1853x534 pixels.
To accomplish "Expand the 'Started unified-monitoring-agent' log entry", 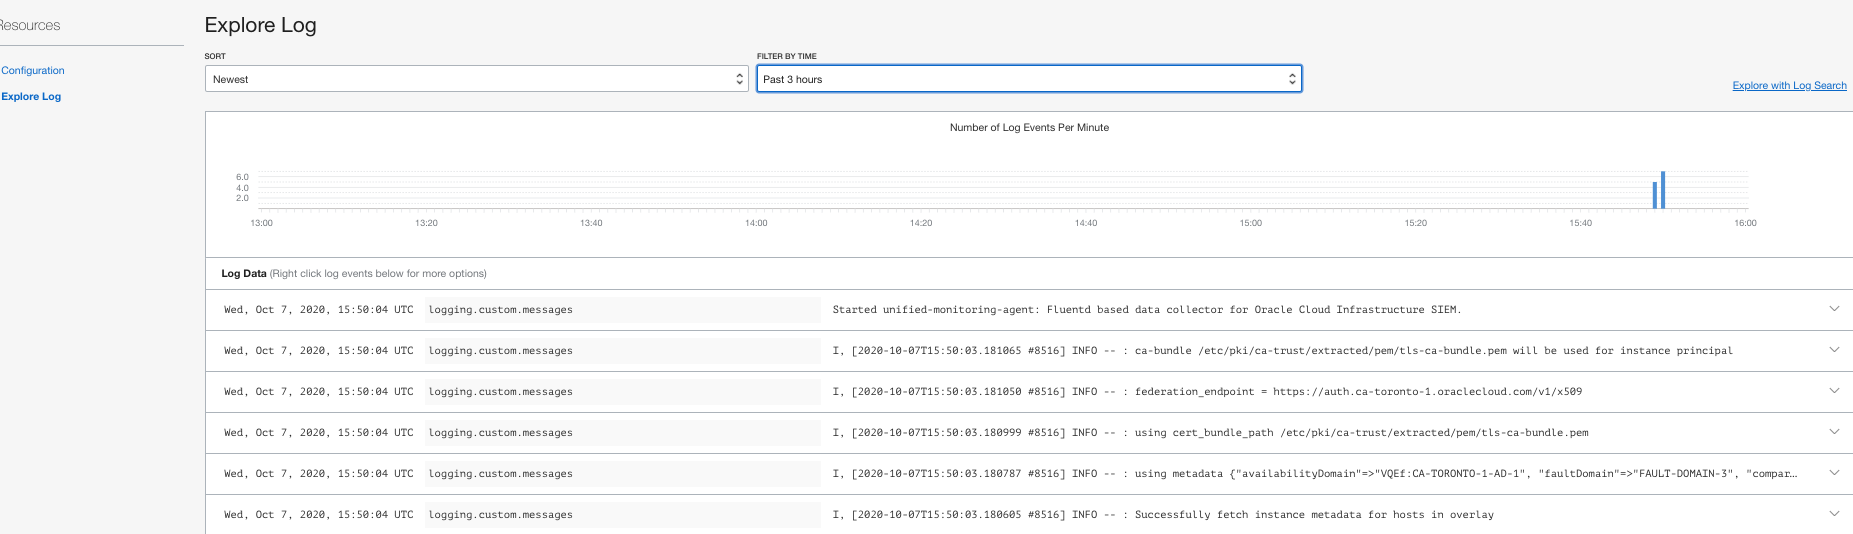I will click(x=1834, y=309).
